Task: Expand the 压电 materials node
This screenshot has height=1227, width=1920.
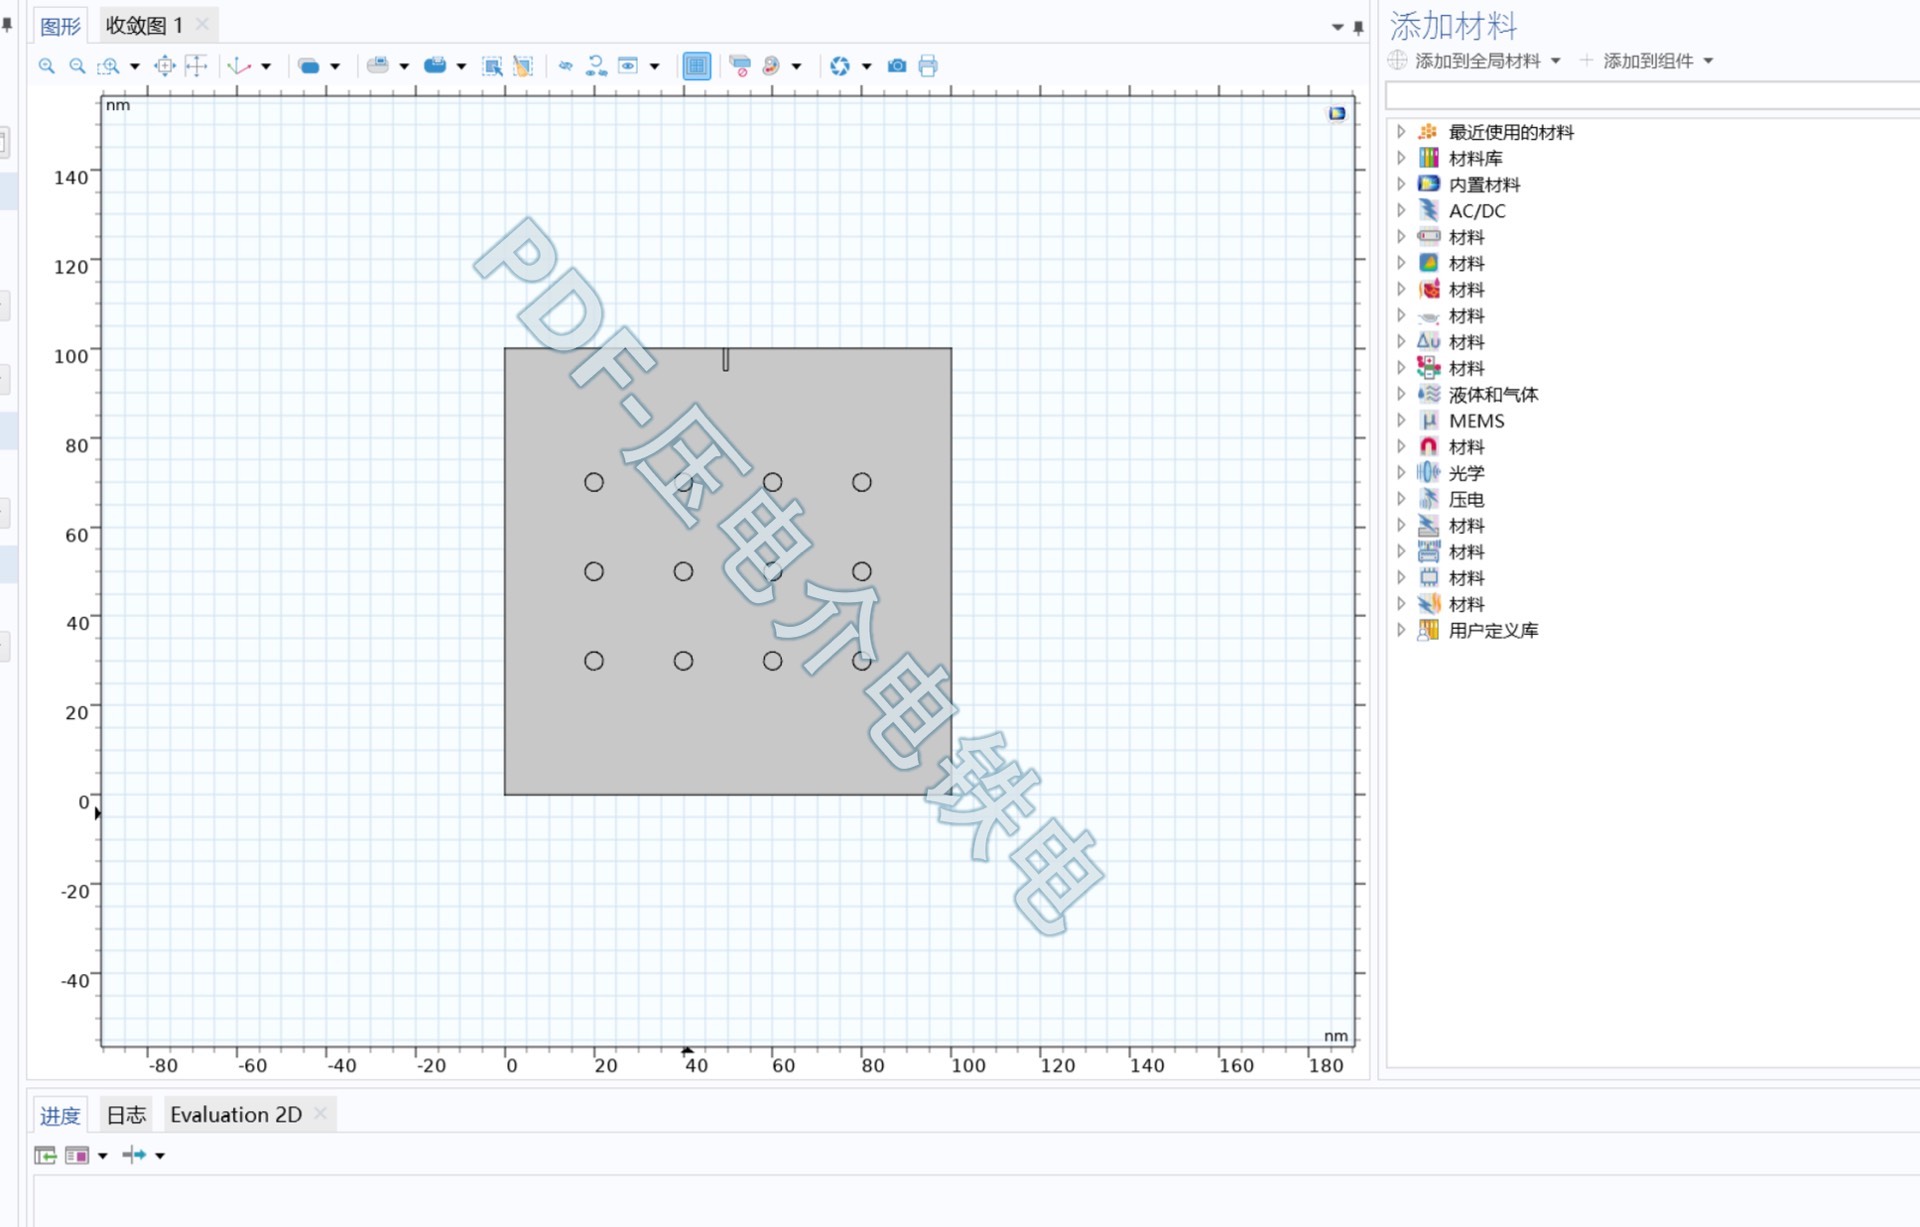Action: point(1401,499)
